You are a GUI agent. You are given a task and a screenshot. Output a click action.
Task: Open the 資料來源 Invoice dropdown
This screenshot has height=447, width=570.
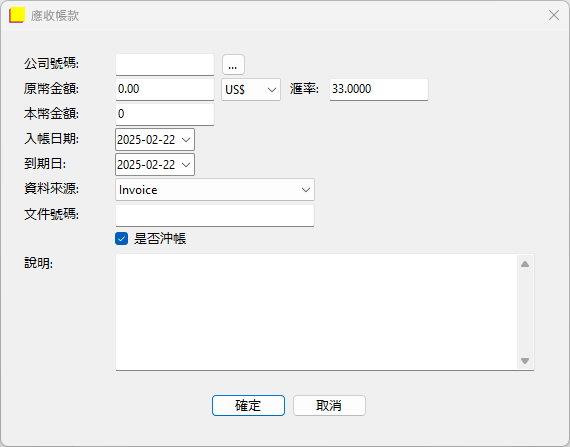215,190
